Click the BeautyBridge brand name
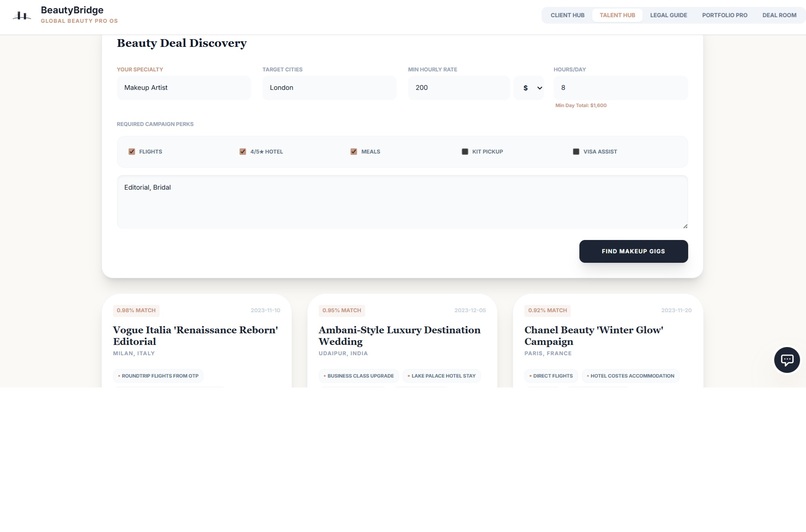 tap(72, 10)
